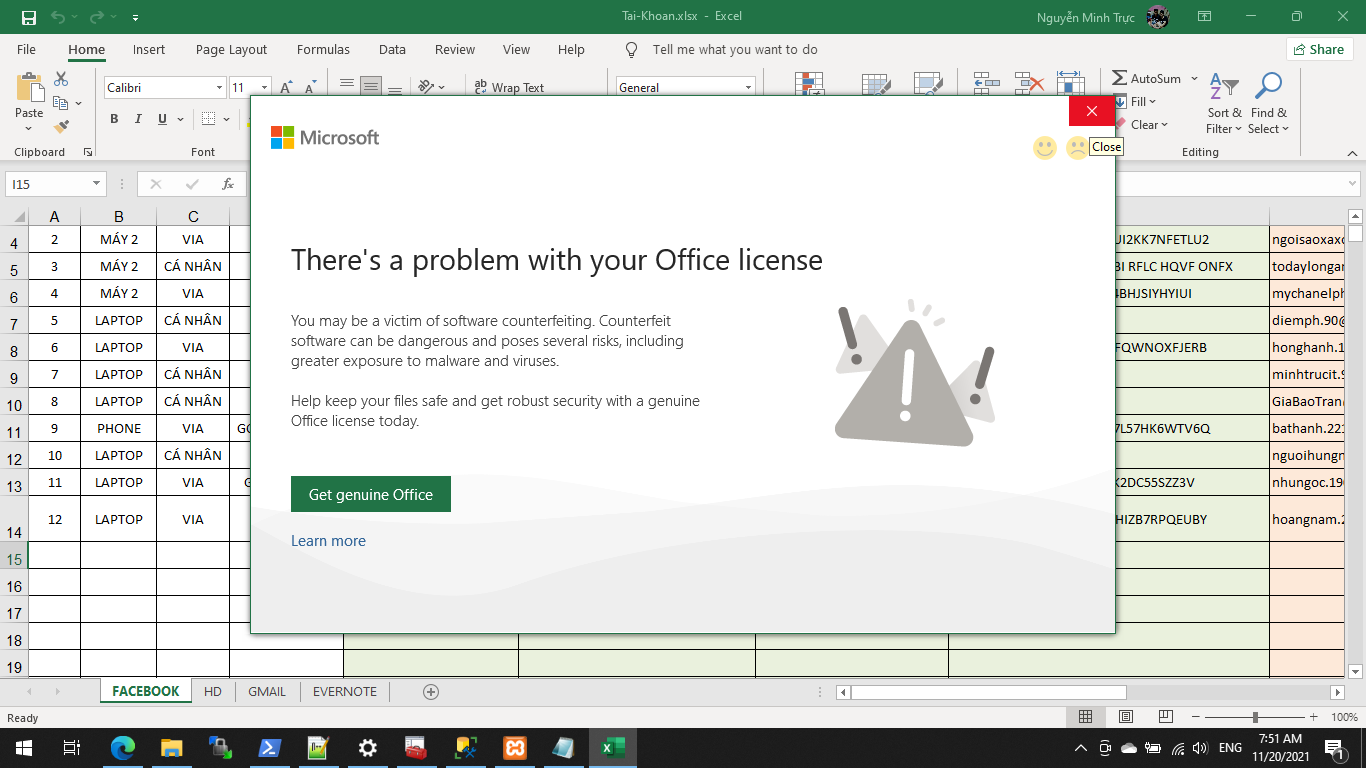Click the sad frown feedback icon
1366x768 pixels.
coord(1076,148)
